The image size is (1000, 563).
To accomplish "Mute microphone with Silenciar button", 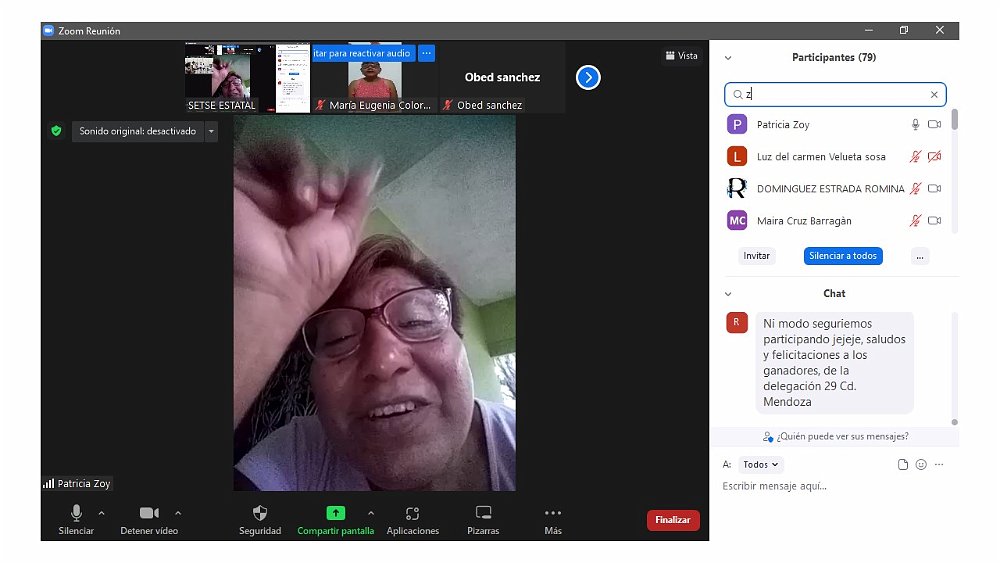I will [x=76, y=514].
